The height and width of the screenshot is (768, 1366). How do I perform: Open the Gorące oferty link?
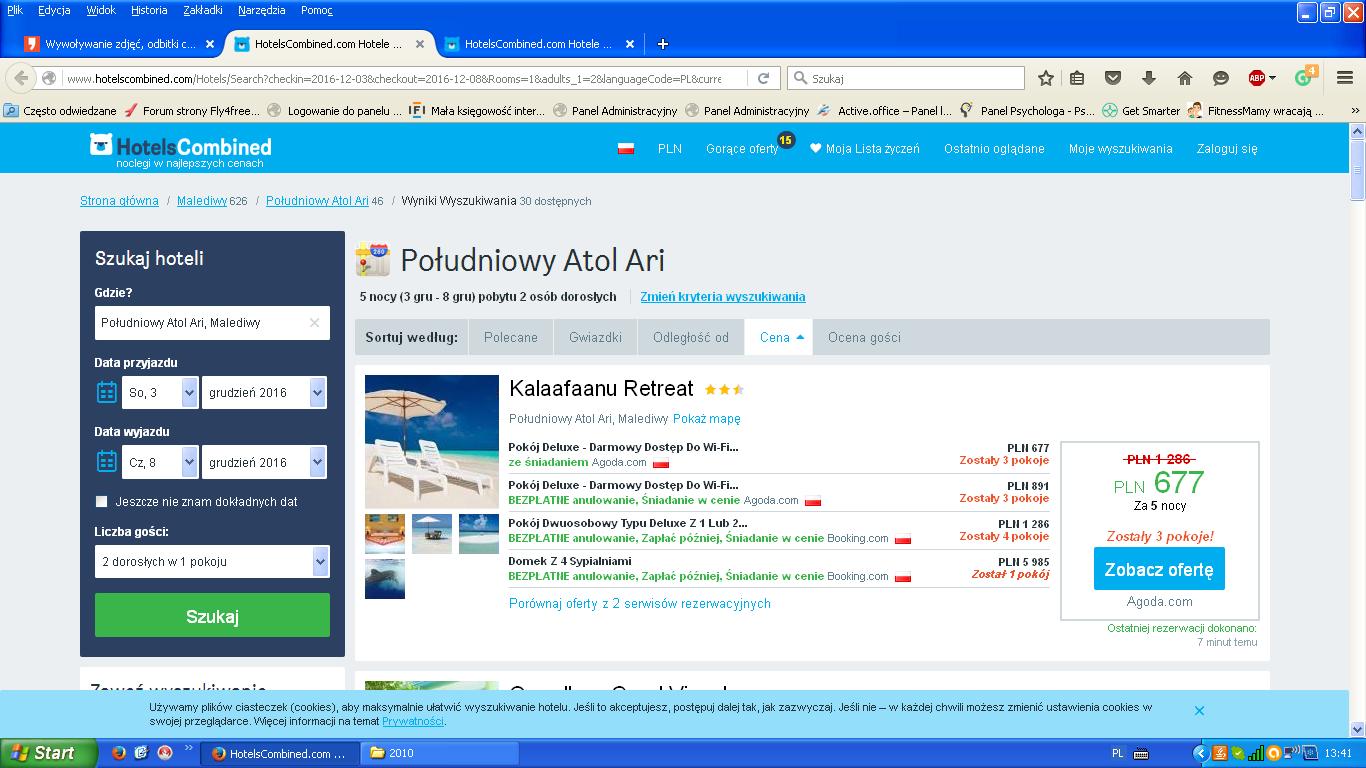pyautogui.click(x=742, y=148)
